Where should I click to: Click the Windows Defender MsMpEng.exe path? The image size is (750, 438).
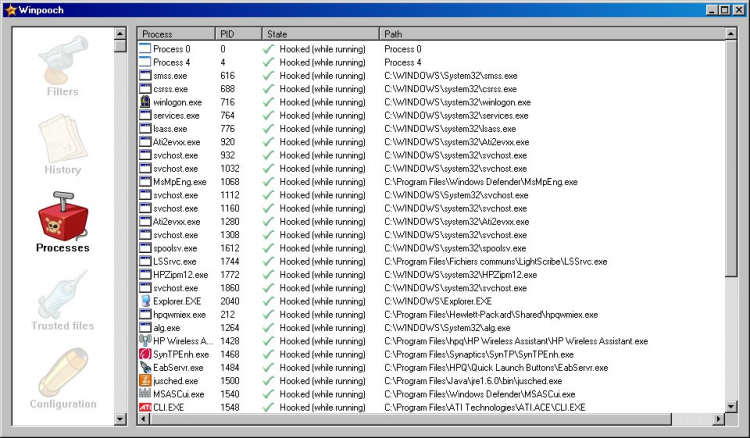pyautogui.click(x=481, y=182)
